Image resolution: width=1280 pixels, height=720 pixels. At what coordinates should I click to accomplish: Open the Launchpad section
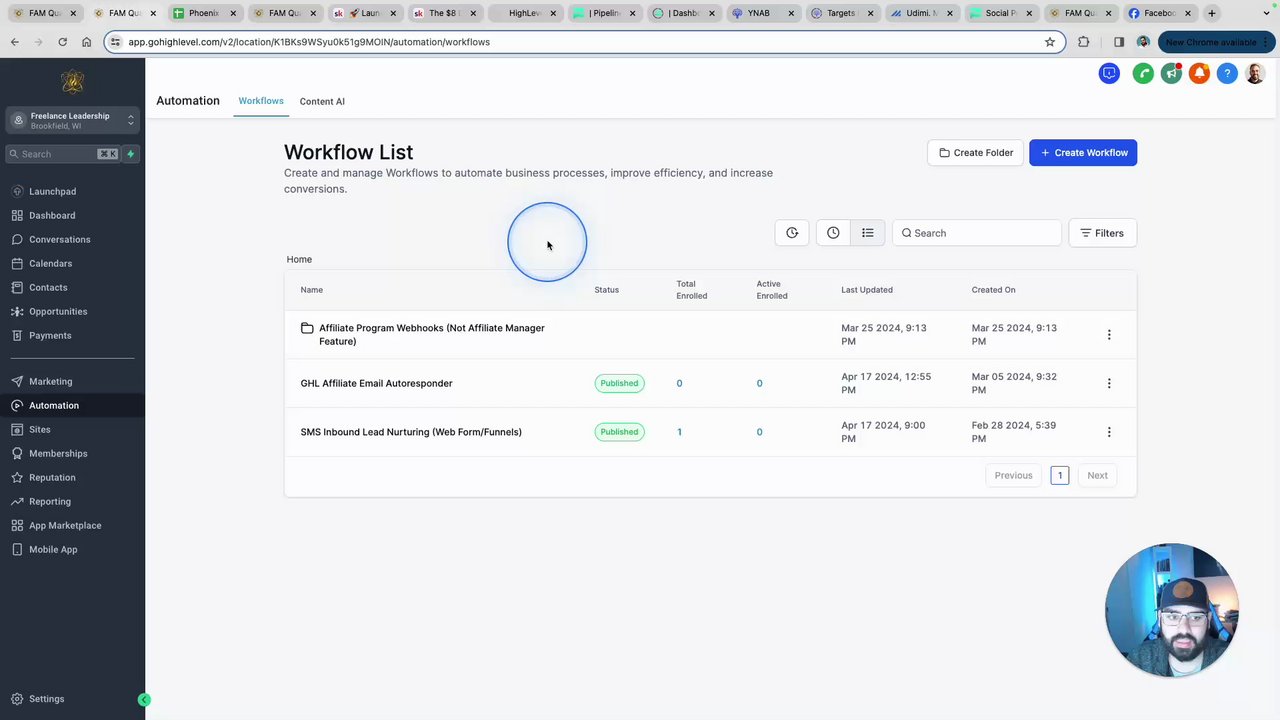pos(52,191)
